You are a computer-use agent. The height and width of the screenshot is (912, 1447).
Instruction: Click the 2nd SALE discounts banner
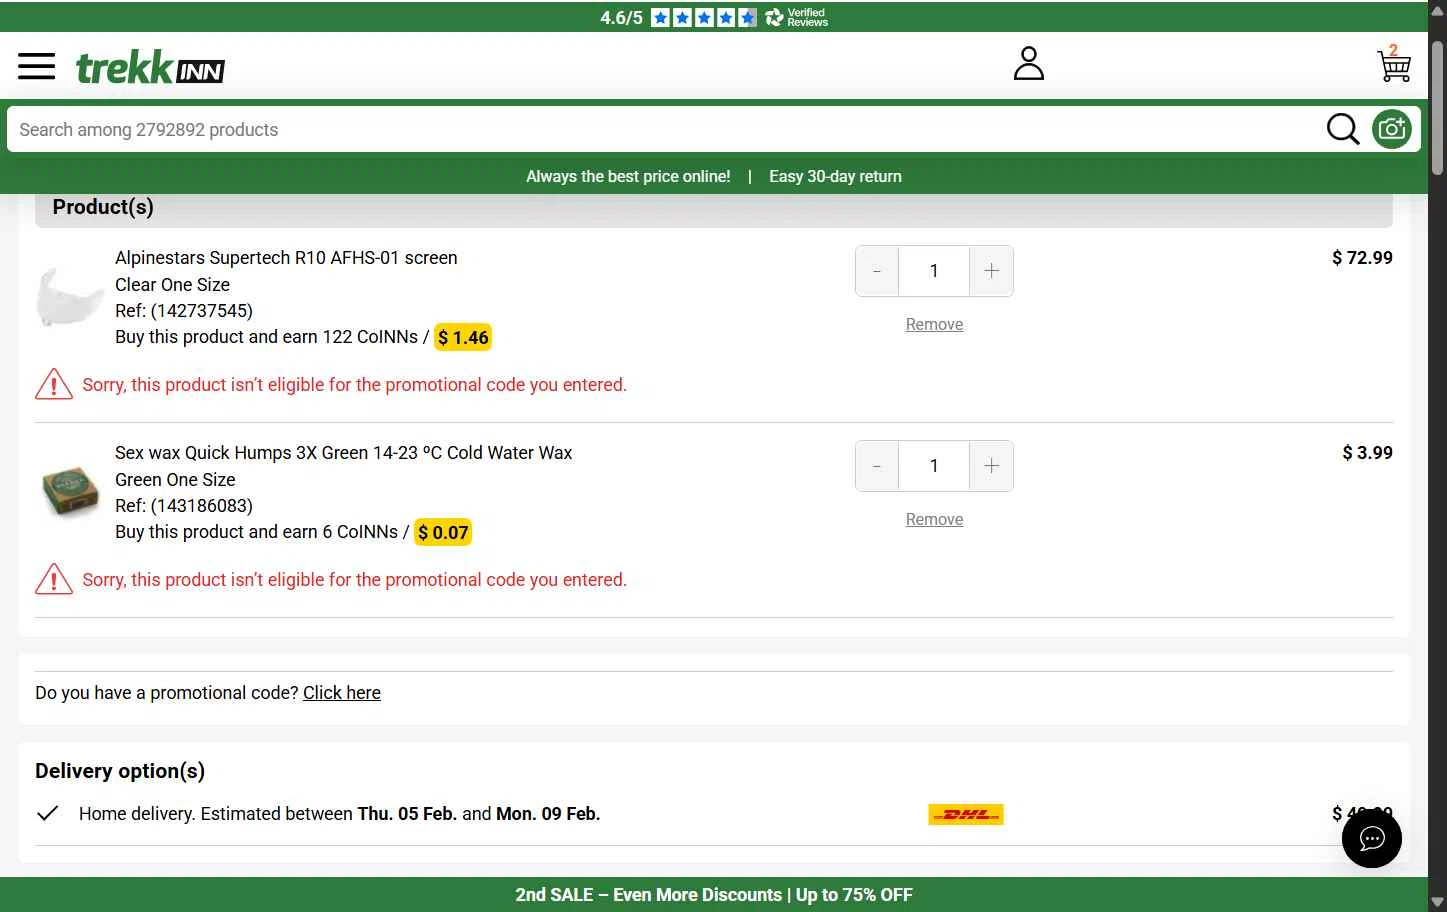tap(714, 895)
